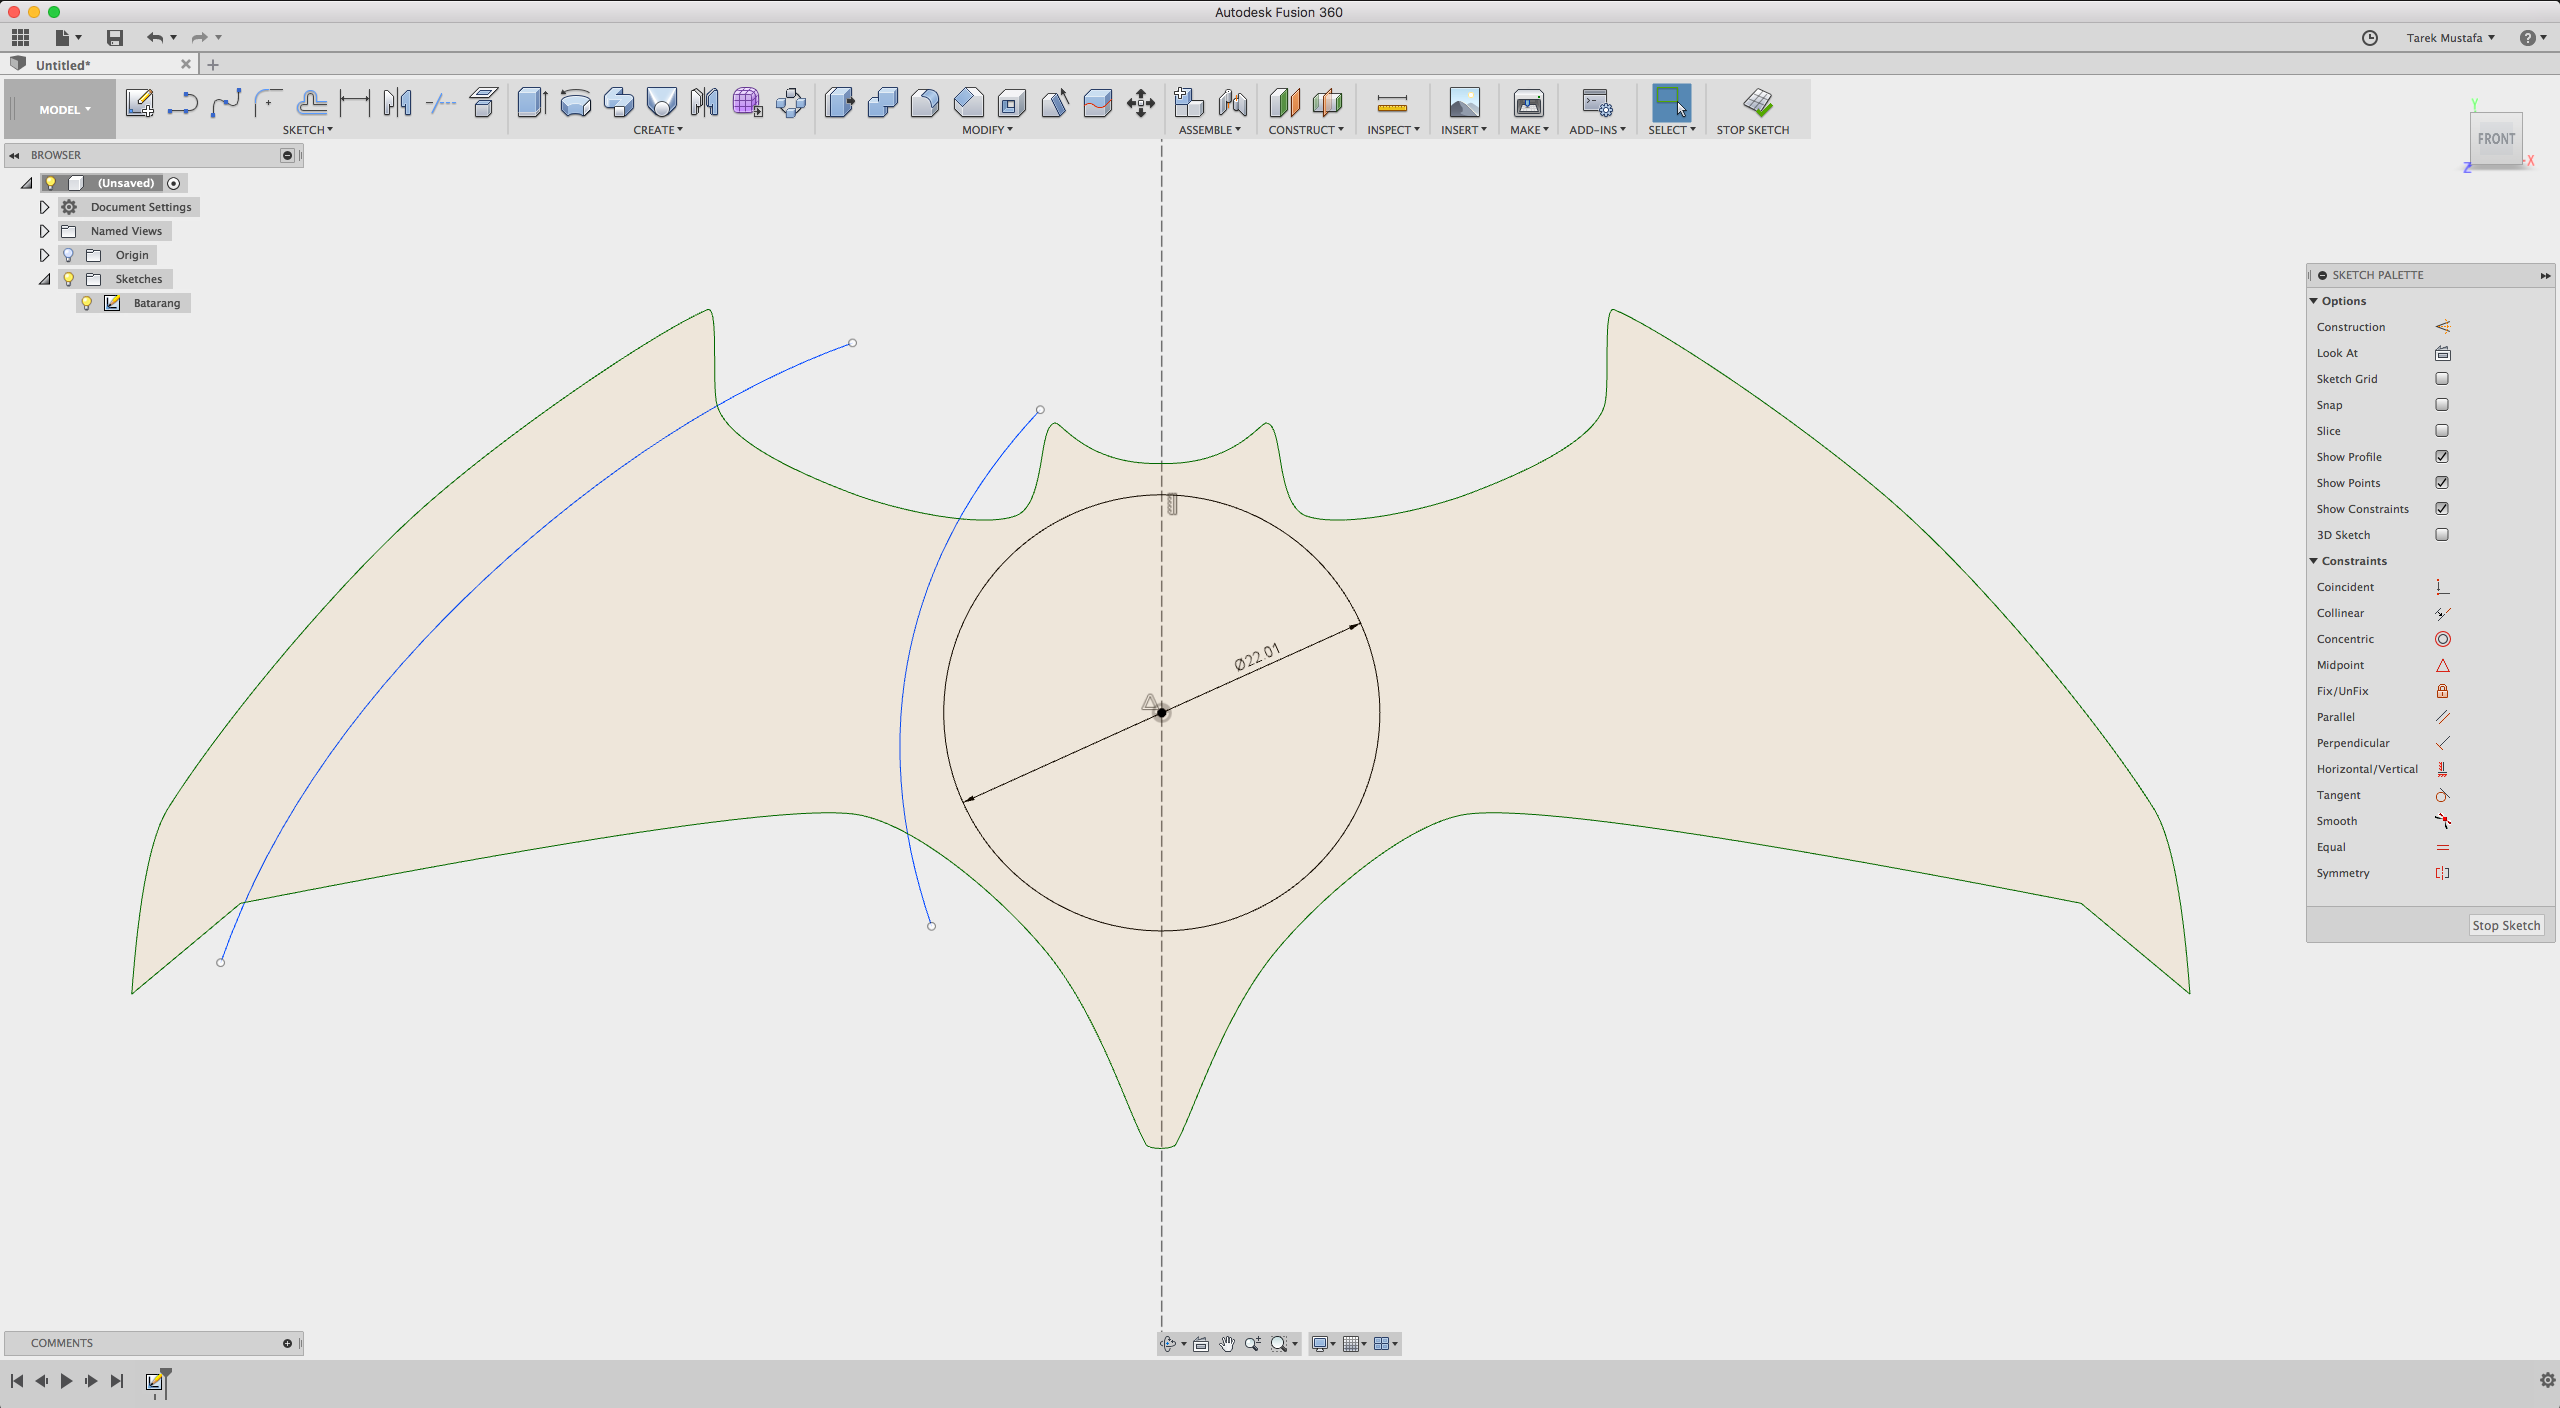The height and width of the screenshot is (1408, 2560).
Task: Click the Stop Sketch toolbar icon
Action: coord(1757,103)
